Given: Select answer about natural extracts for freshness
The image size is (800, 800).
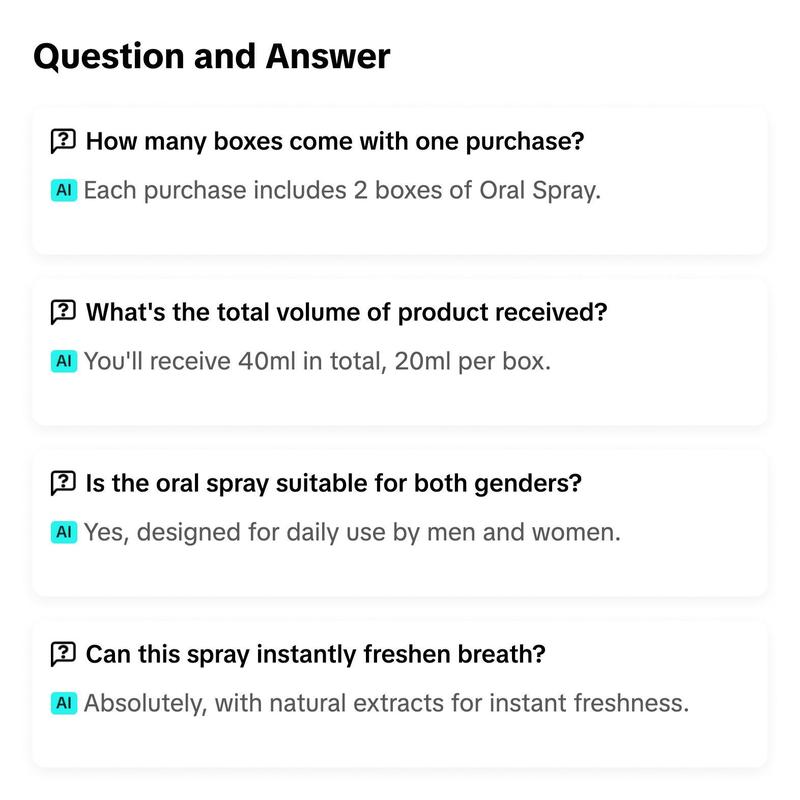Looking at the screenshot, I should (386, 704).
